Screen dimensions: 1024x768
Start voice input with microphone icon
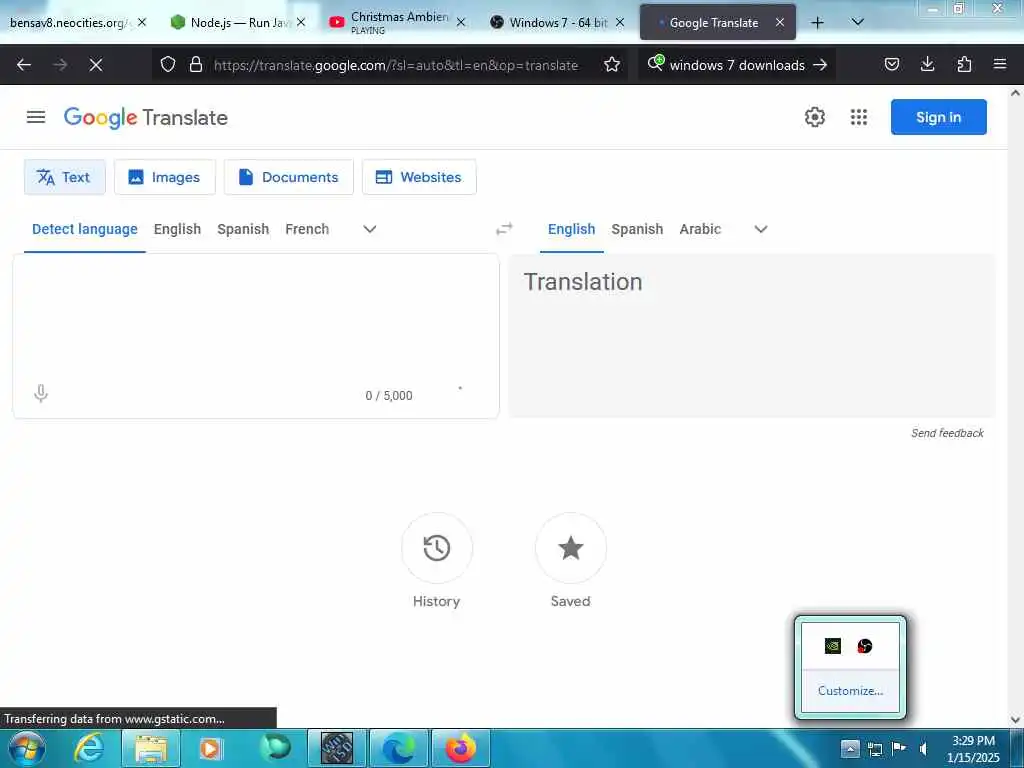[41, 393]
